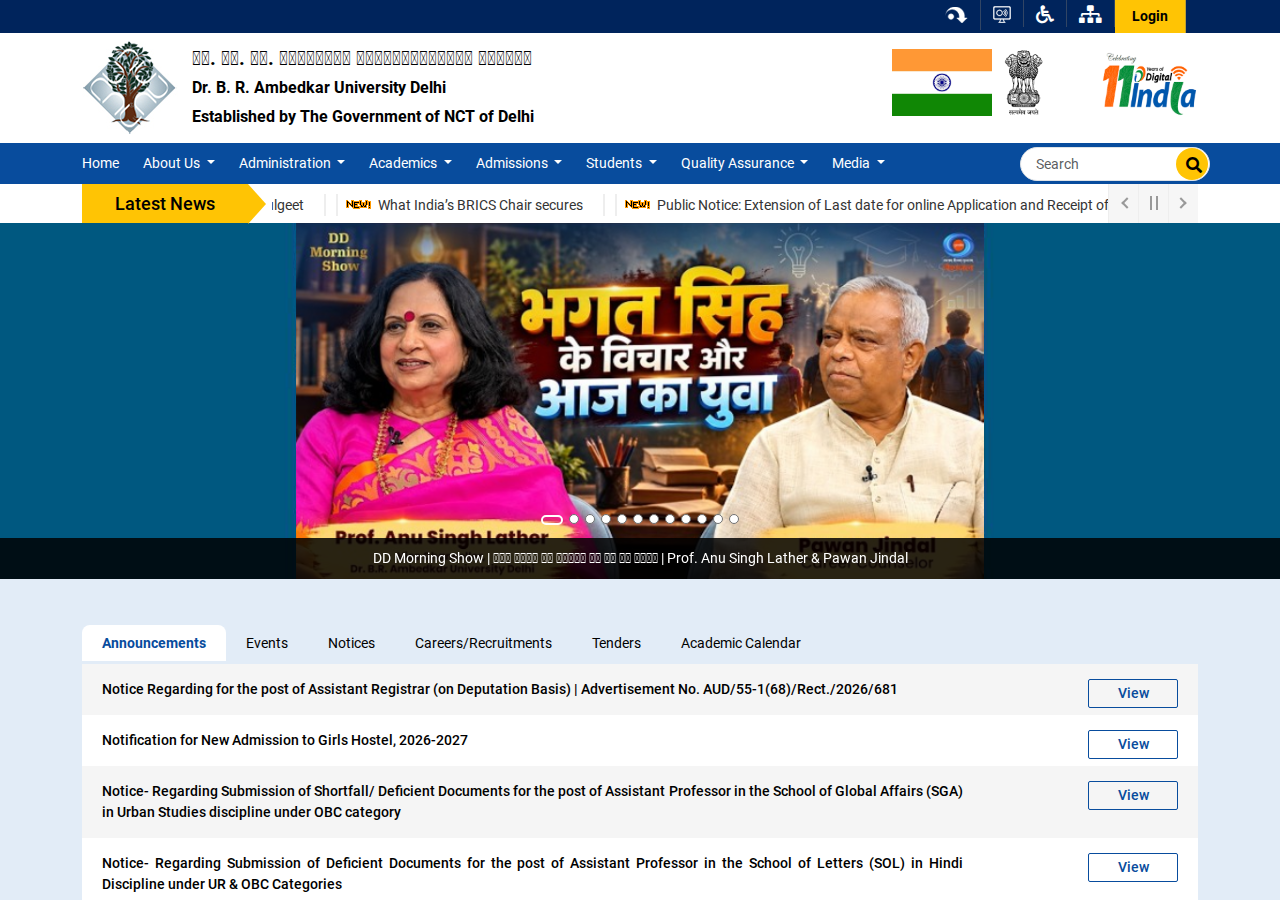View the Girls Hostel admission notification
1280x900 pixels.
(x=1133, y=744)
